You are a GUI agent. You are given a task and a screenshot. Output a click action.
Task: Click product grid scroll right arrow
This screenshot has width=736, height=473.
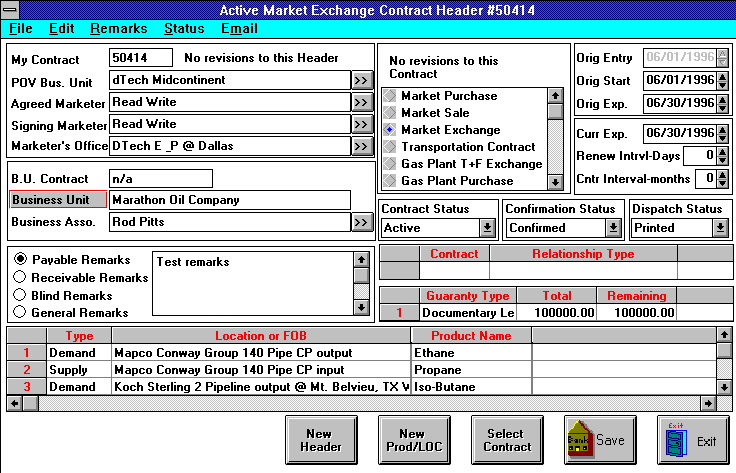(x=708, y=403)
